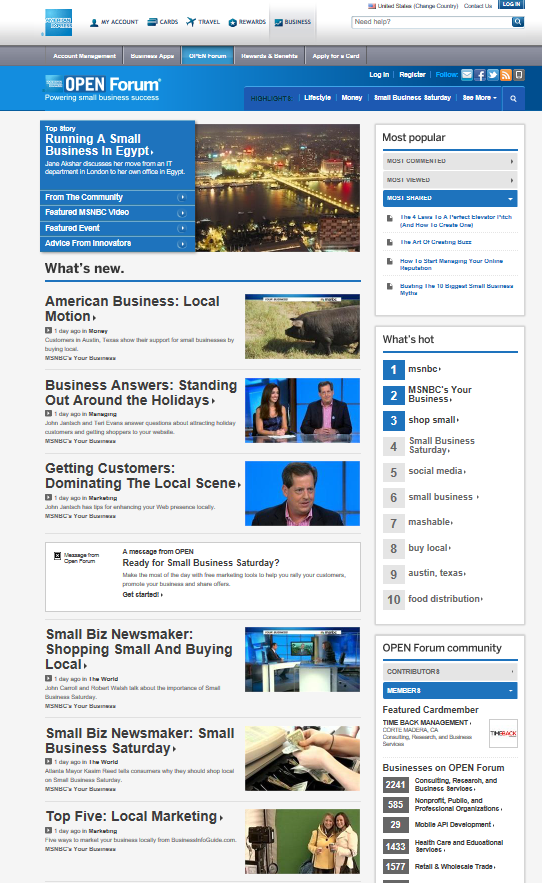Open the Business Apps tab
Image resolution: width=542 pixels, height=883 pixels.
152,56
